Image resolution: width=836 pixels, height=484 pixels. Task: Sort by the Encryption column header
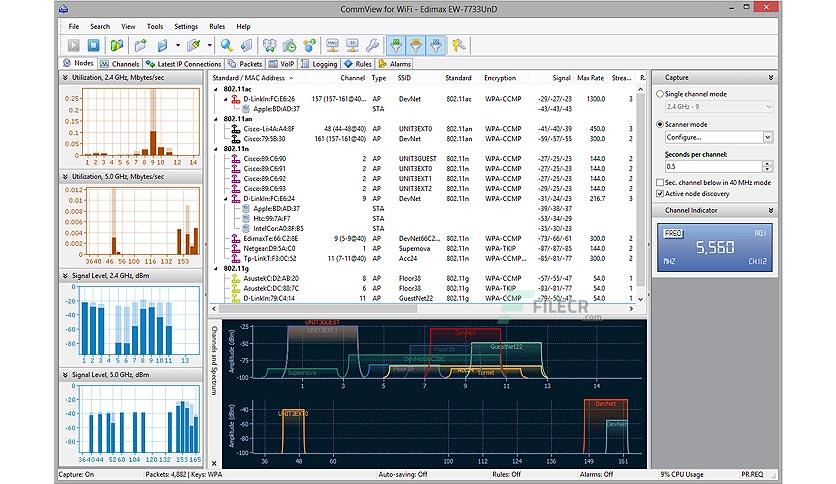[500, 78]
